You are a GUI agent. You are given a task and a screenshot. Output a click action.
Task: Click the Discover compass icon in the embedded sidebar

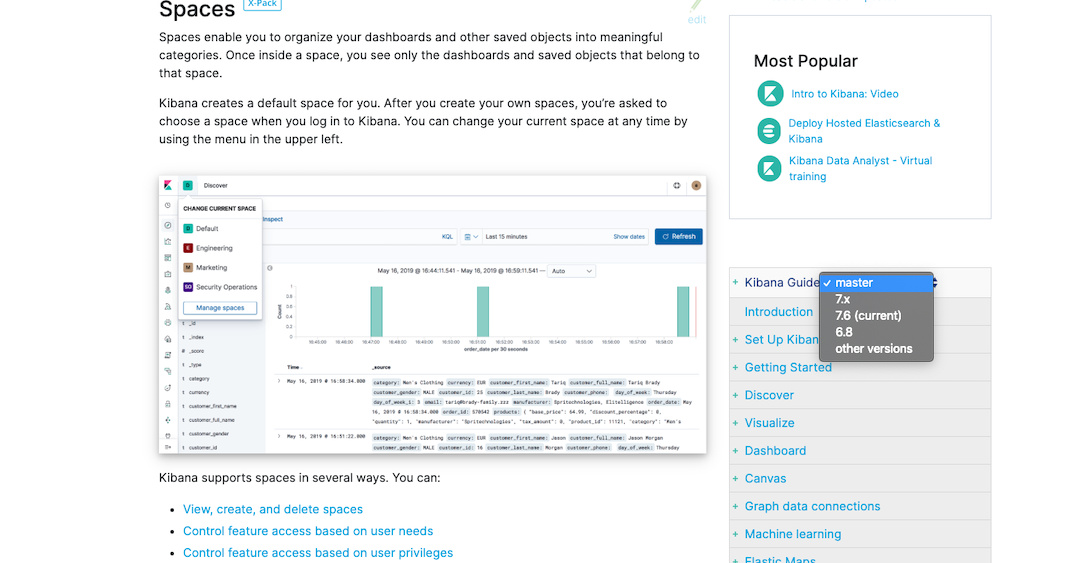pyautogui.click(x=168, y=225)
